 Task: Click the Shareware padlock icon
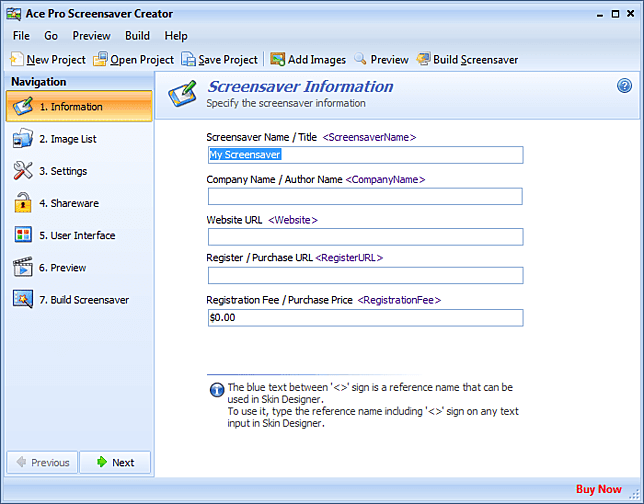pos(23,203)
